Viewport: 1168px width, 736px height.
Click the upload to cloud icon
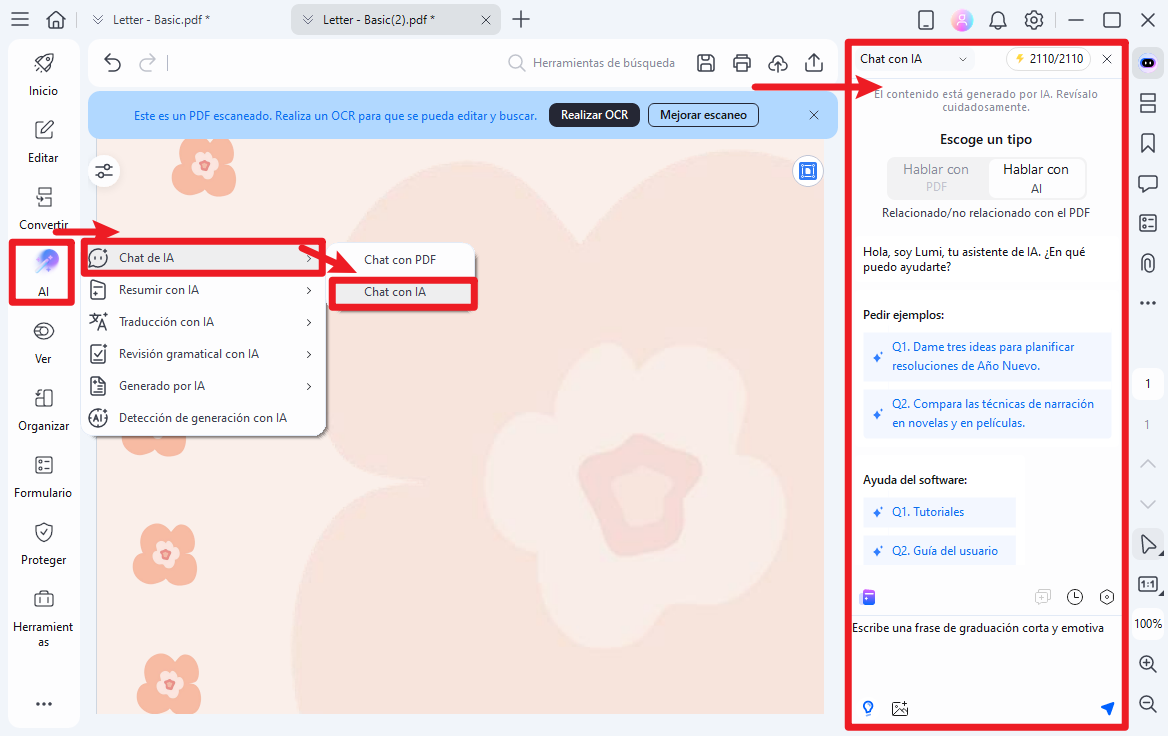click(778, 63)
